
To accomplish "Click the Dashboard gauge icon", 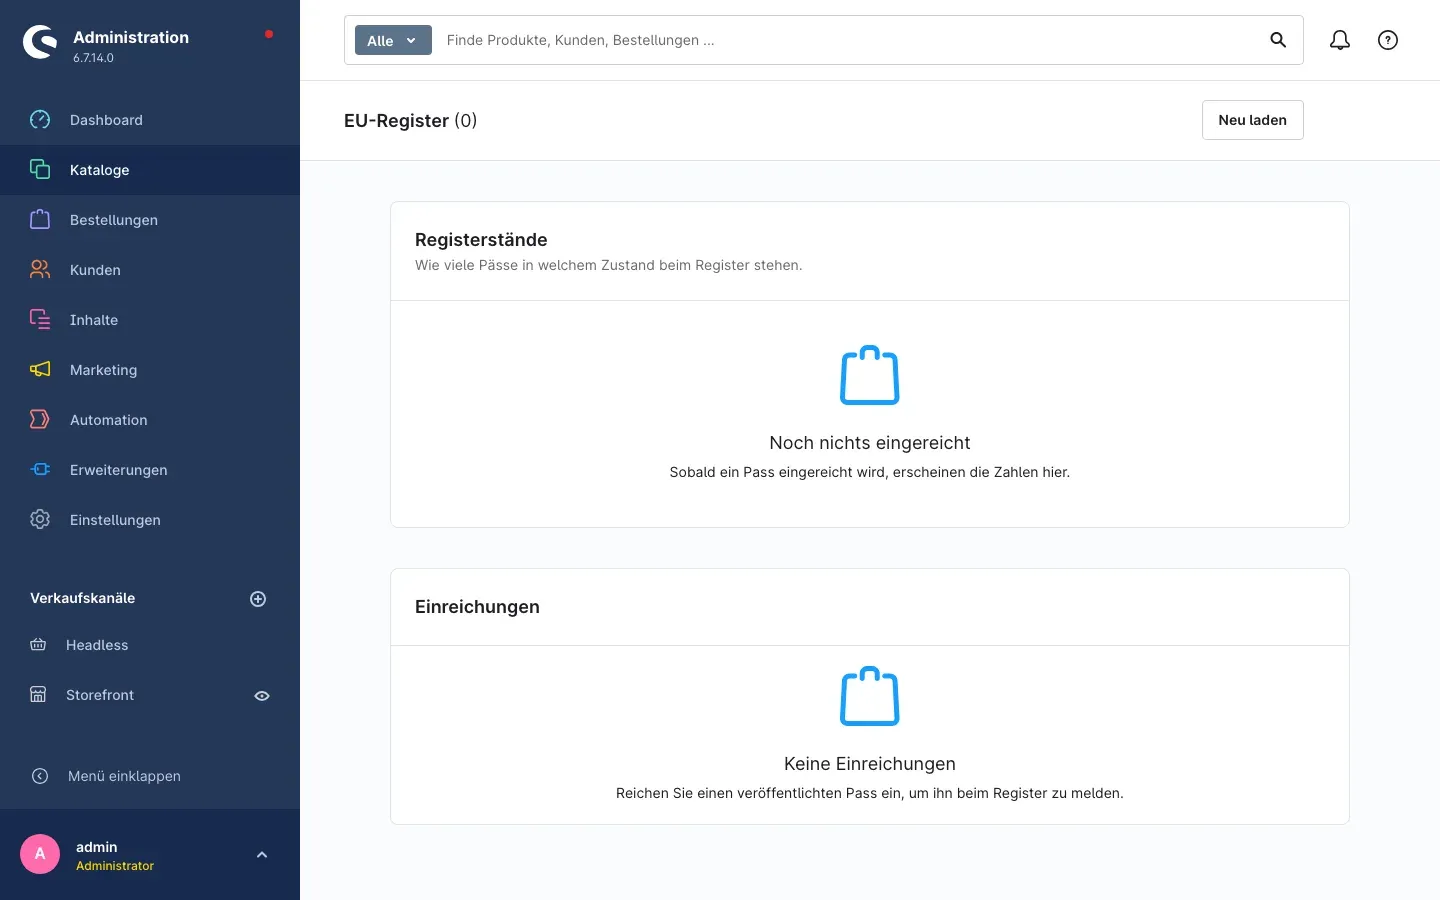I will (x=40, y=120).
